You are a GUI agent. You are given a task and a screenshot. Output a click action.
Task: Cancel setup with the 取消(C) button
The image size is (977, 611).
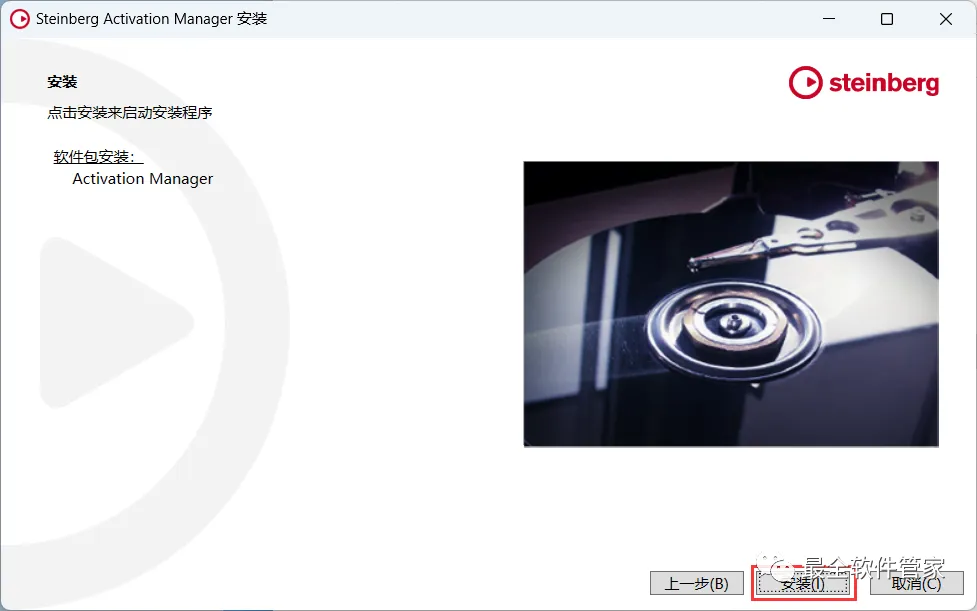coord(917,584)
